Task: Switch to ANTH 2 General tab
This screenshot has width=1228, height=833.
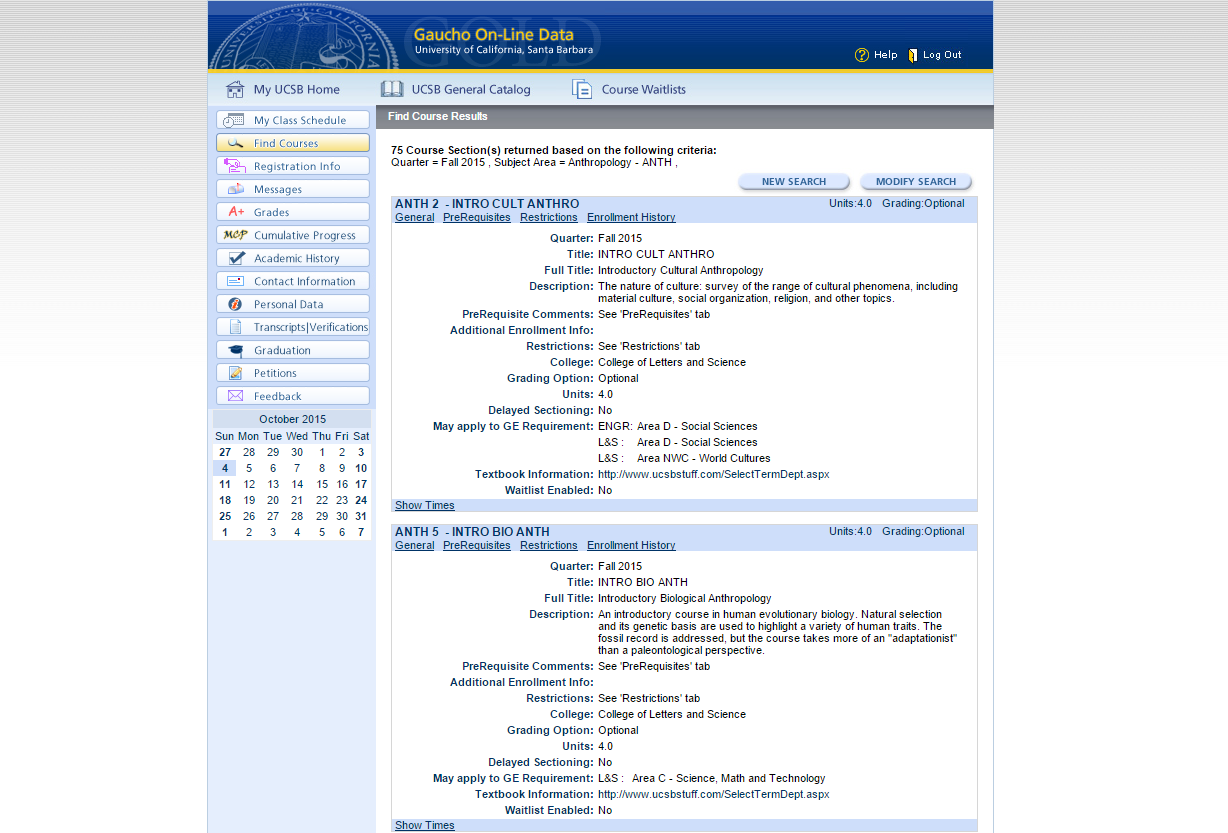Action: point(414,217)
